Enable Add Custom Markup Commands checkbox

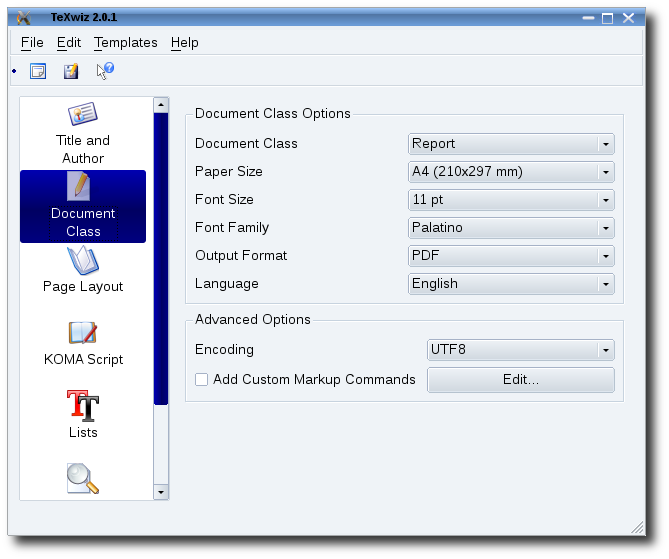pos(201,379)
